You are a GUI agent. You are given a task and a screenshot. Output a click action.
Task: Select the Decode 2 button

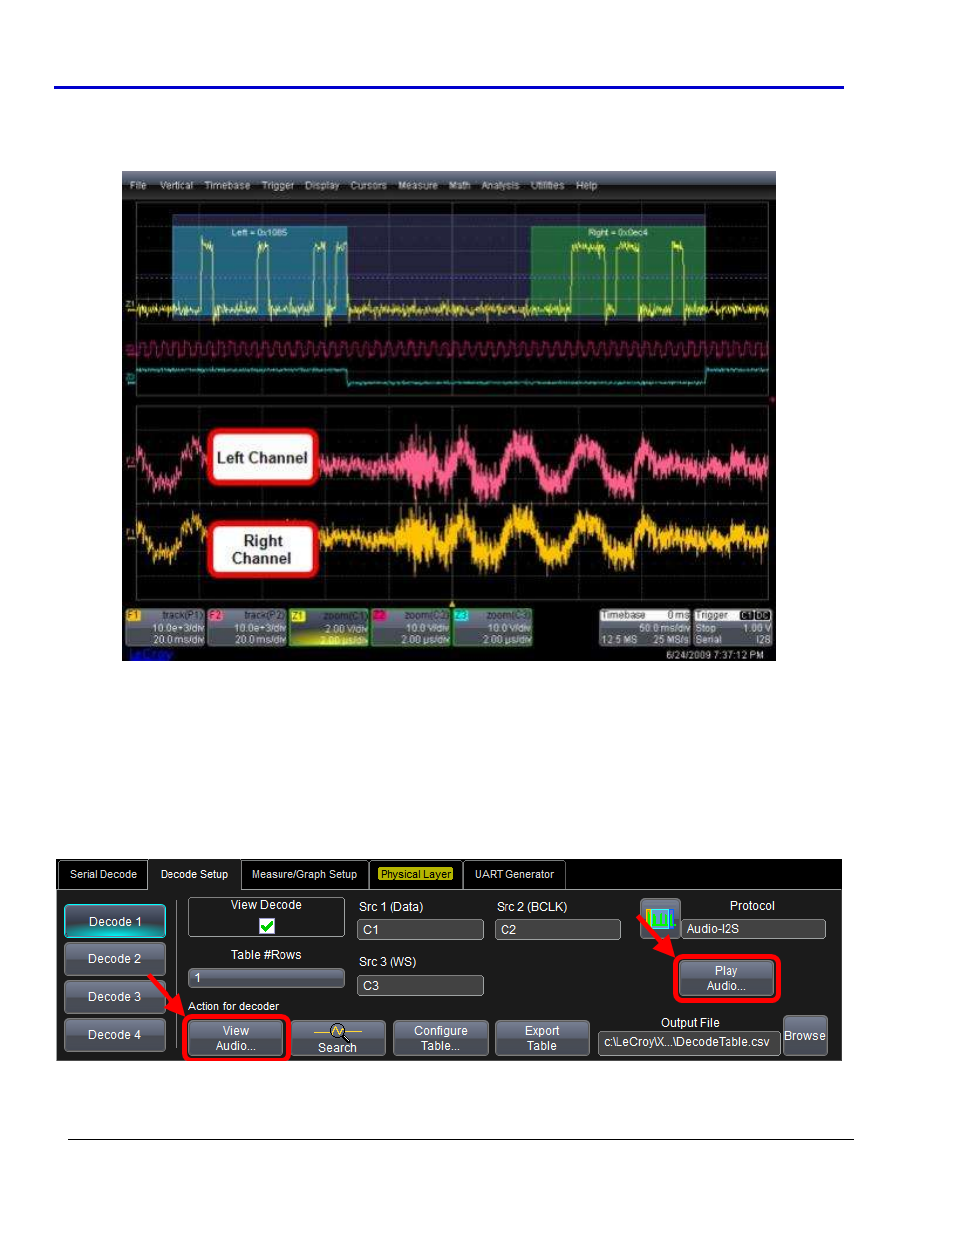tap(115, 959)
